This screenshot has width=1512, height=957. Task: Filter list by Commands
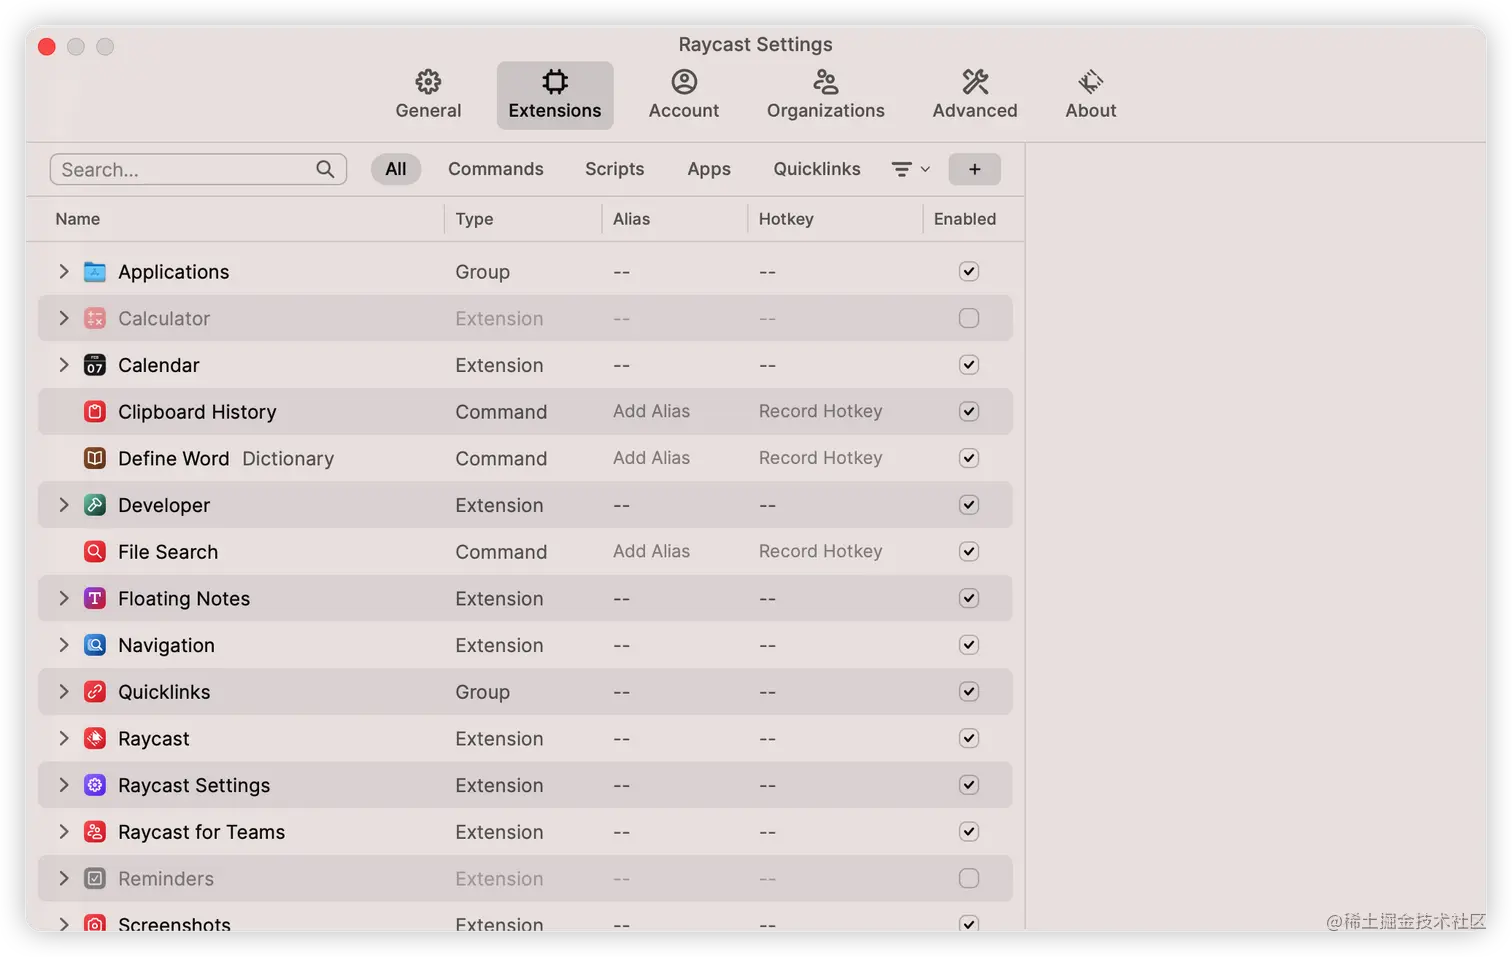tap(496, 169)
